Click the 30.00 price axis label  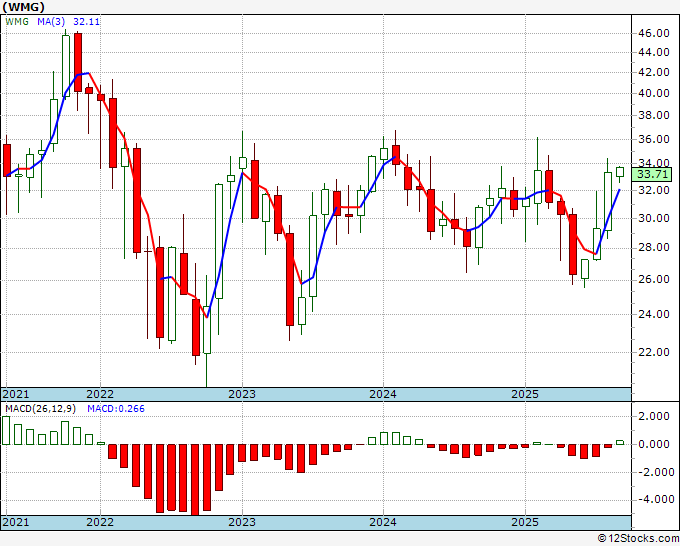tap(654, 218)
